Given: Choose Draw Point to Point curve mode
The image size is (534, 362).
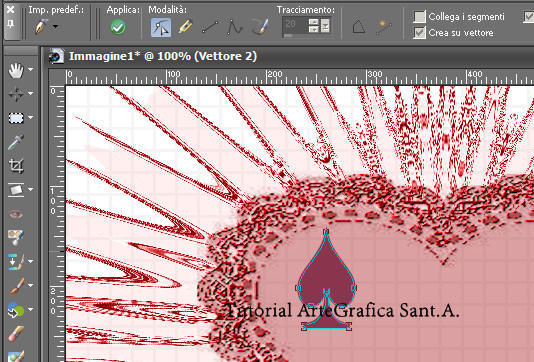Looking at the screenshot, I should point(234,27).
